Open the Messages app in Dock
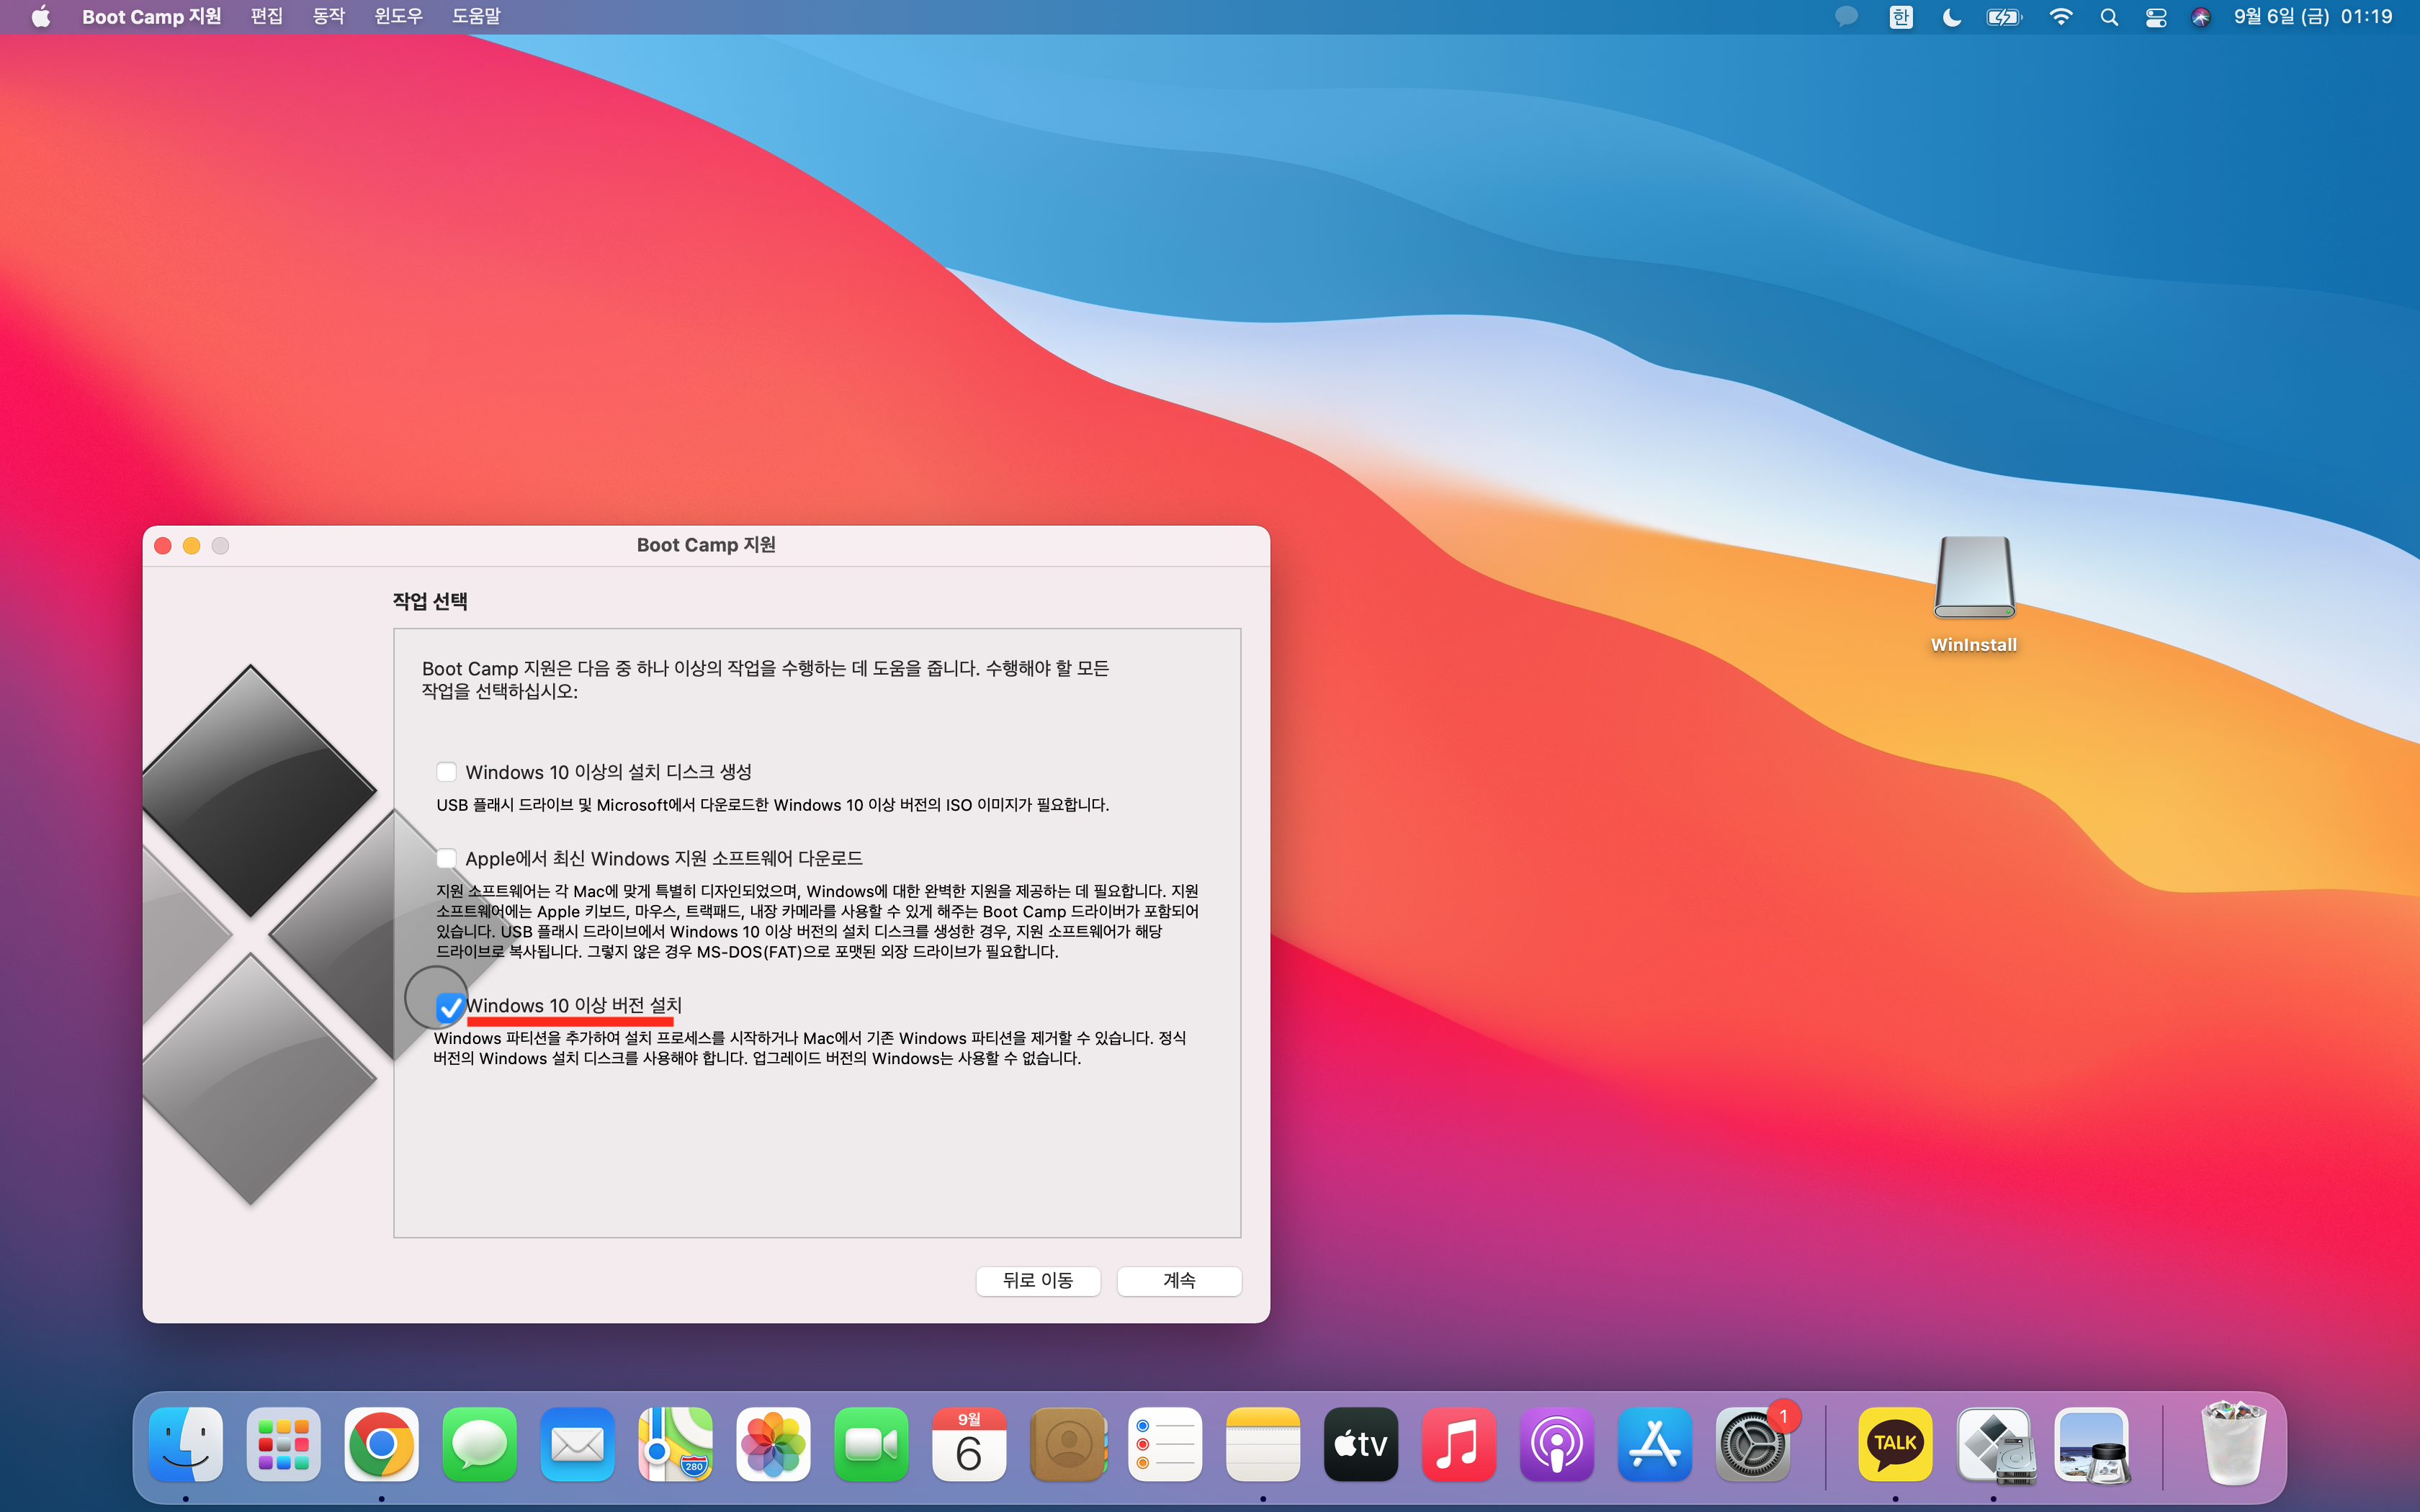The image size is (2420, 1512). [x=479, y=1444]
